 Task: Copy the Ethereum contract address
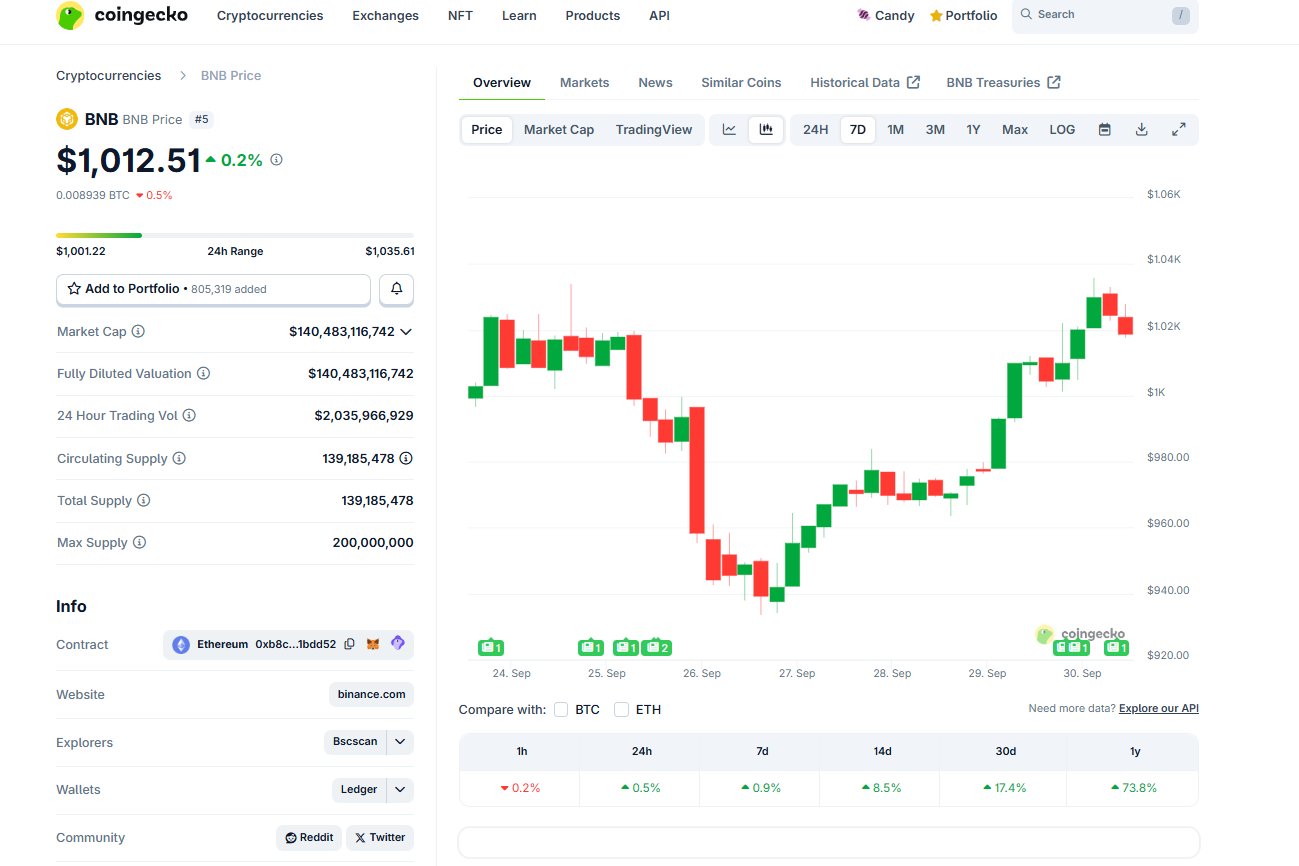coord(349,645)
